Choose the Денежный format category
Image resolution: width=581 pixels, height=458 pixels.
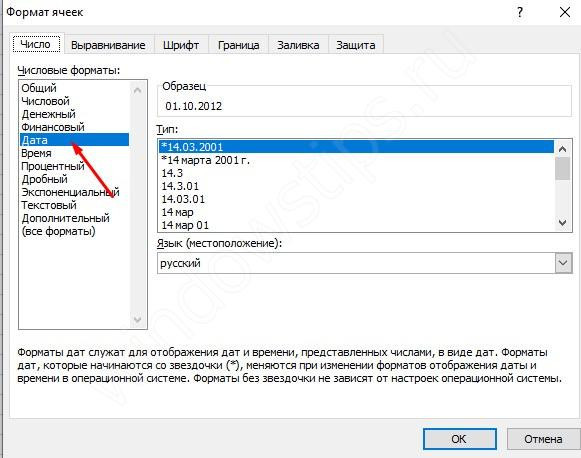[49, 114]
